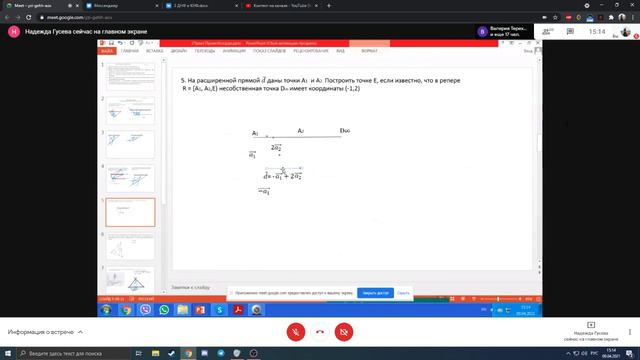Click Undo in PowerPoint quick access toolbar
The height and width of the screenshot is (360, 640).
tap(120, 43)
